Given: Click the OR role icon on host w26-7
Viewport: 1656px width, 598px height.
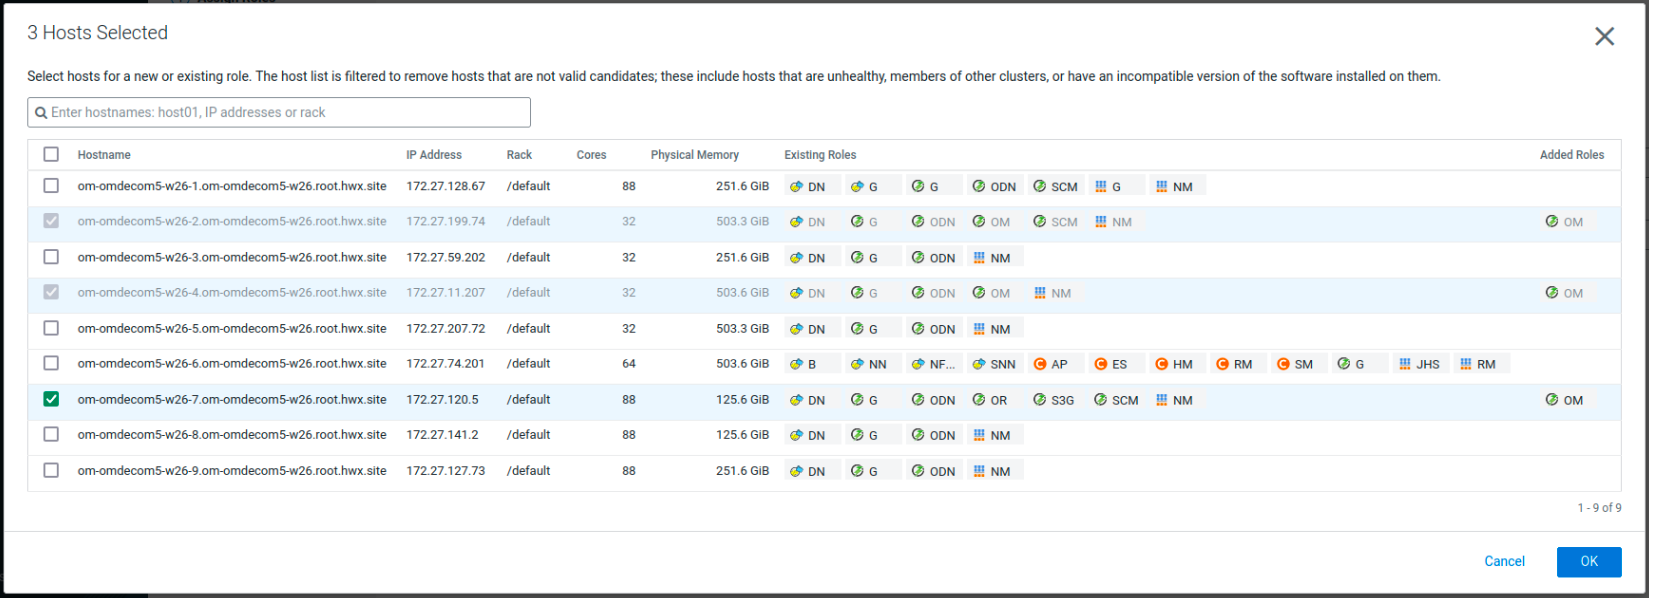Looking at the screenshot, I should (x=979, y=400).
